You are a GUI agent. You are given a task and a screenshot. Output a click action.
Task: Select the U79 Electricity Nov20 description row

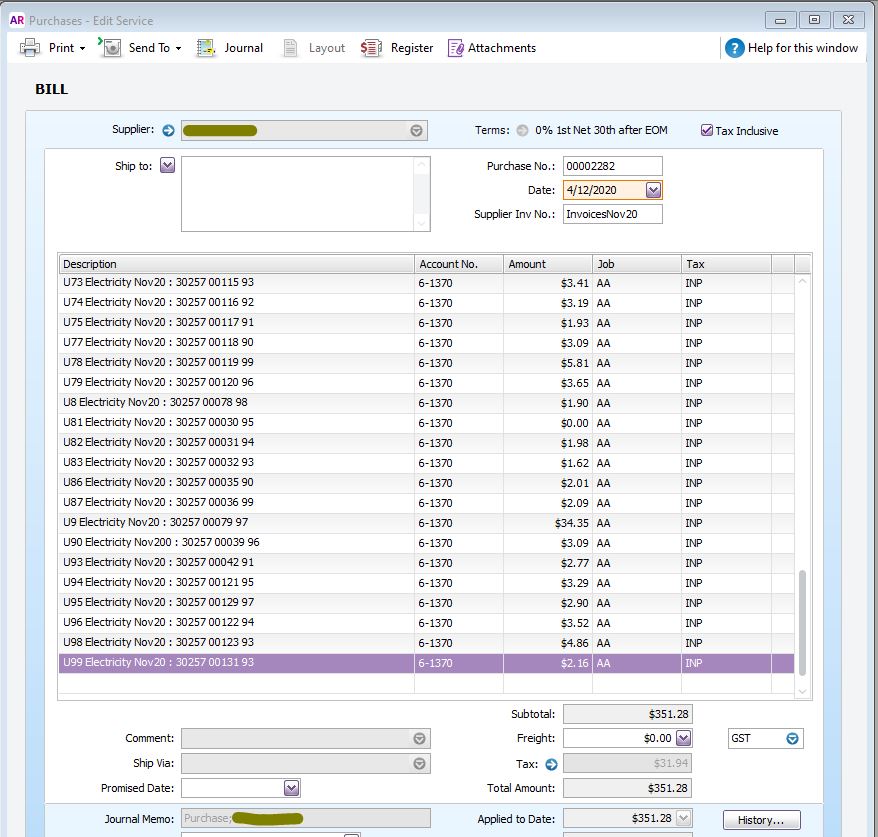tap(236, 383)
